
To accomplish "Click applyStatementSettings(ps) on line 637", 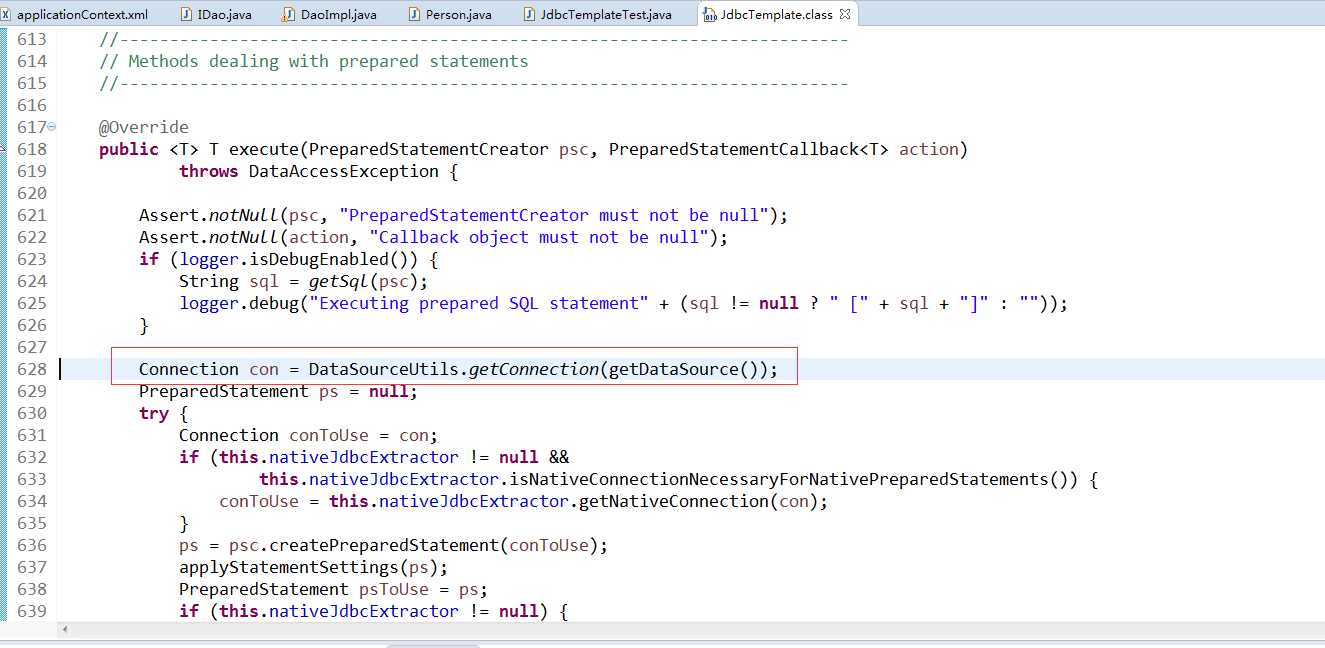I will coord(309,567).
